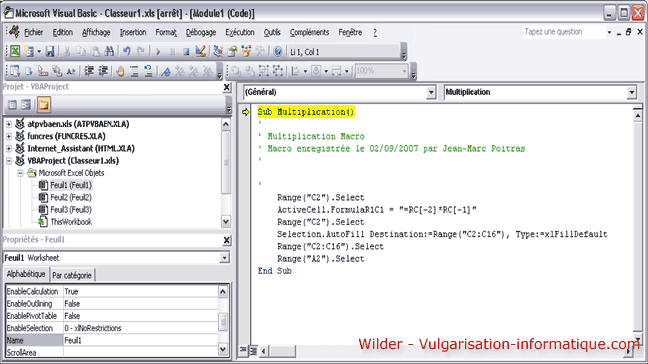
Task: Open Edition menu
Action: [x=62, y=32]
